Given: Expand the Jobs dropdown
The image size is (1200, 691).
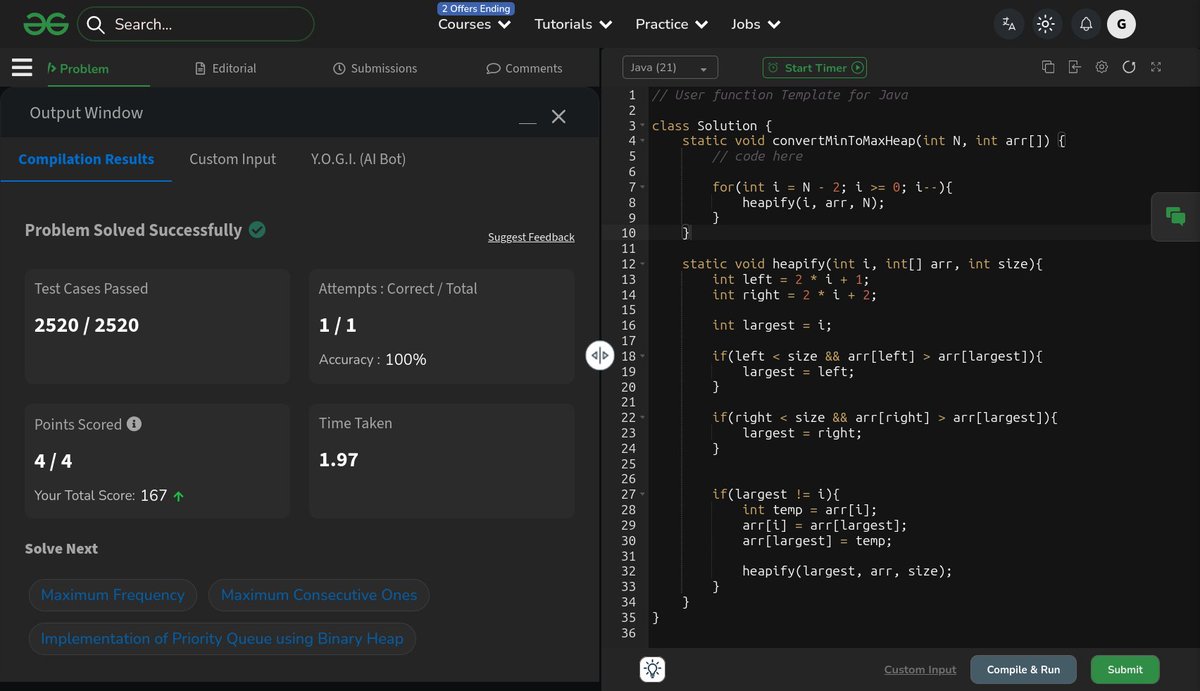Looking at the screenshot, I should click(756, 24).
